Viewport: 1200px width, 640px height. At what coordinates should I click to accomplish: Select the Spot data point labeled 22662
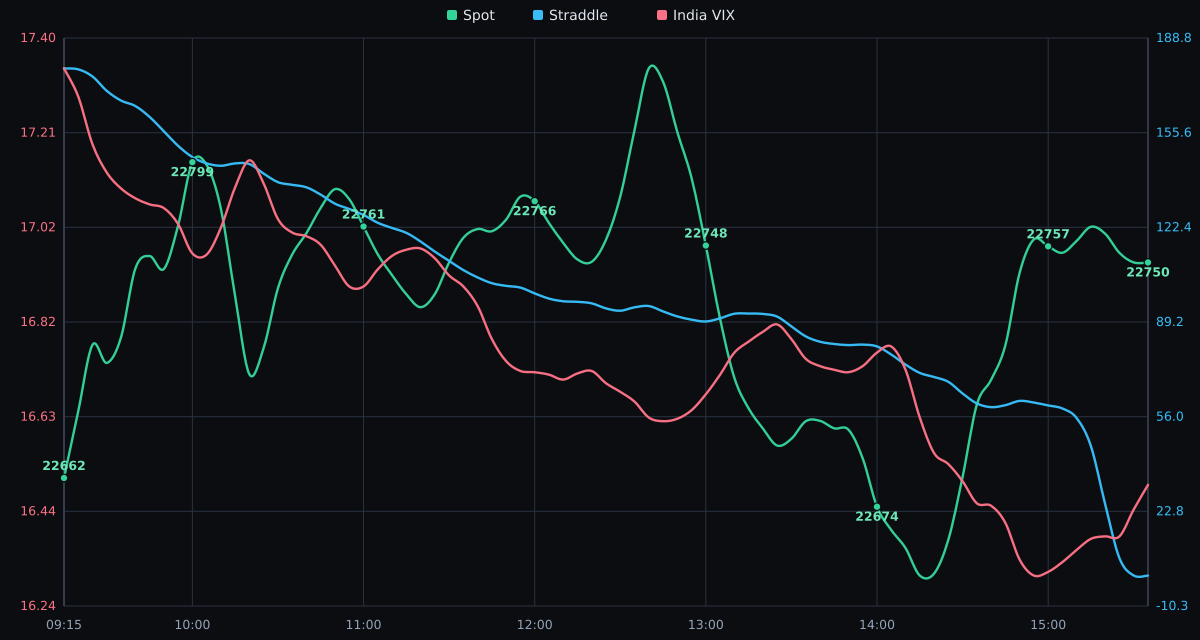point(64,478)
